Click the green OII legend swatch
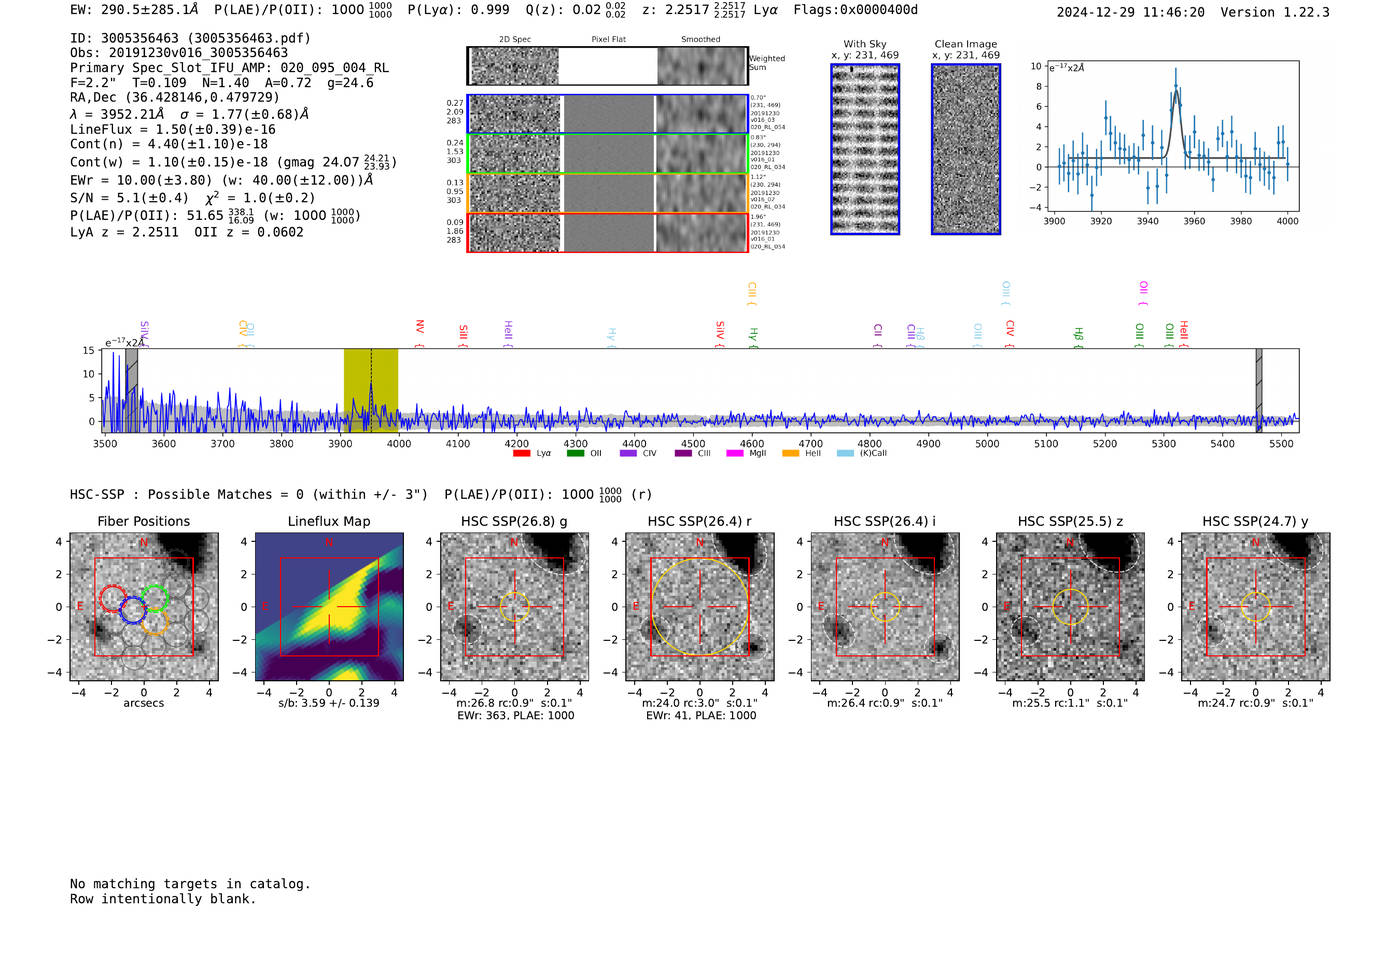Viewport: 1400px width, 953px height. pyautogui.click(x=575, y=453)
